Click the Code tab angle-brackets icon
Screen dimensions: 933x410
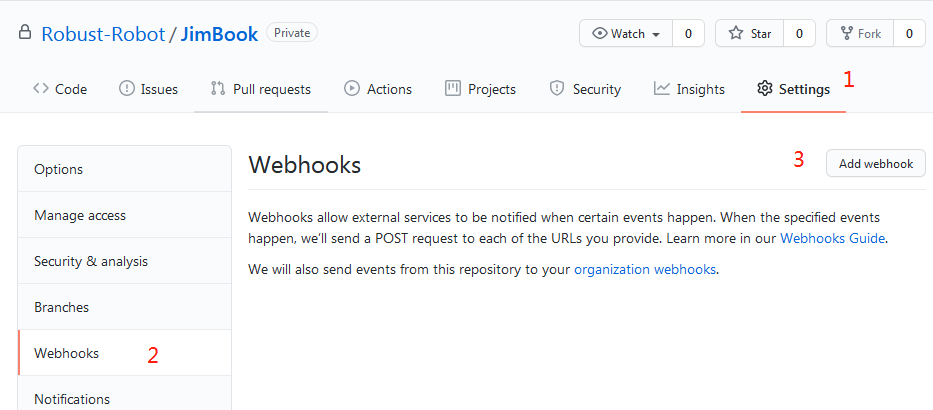click(40, 89)
